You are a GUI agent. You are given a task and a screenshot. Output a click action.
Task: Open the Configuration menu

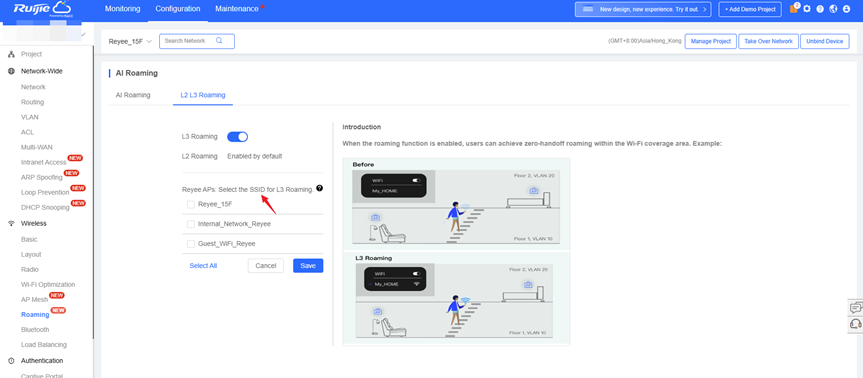click(178, 9)
